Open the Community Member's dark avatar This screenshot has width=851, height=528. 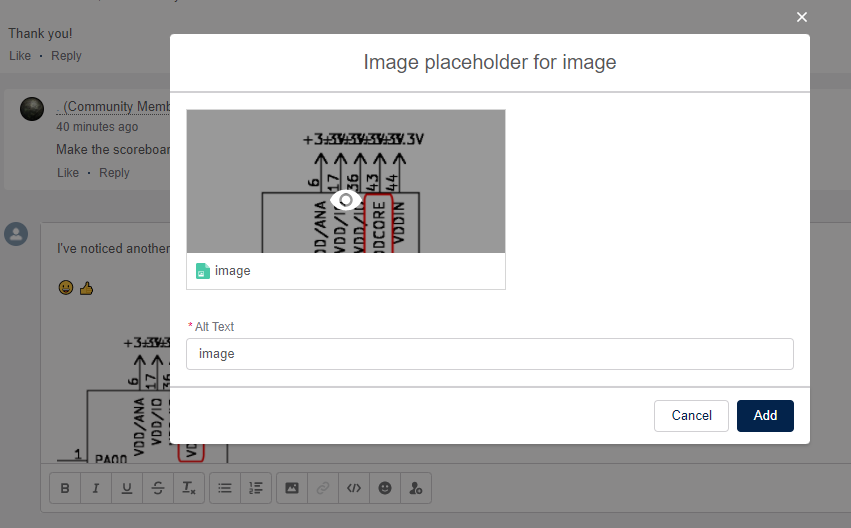[32, 109]
